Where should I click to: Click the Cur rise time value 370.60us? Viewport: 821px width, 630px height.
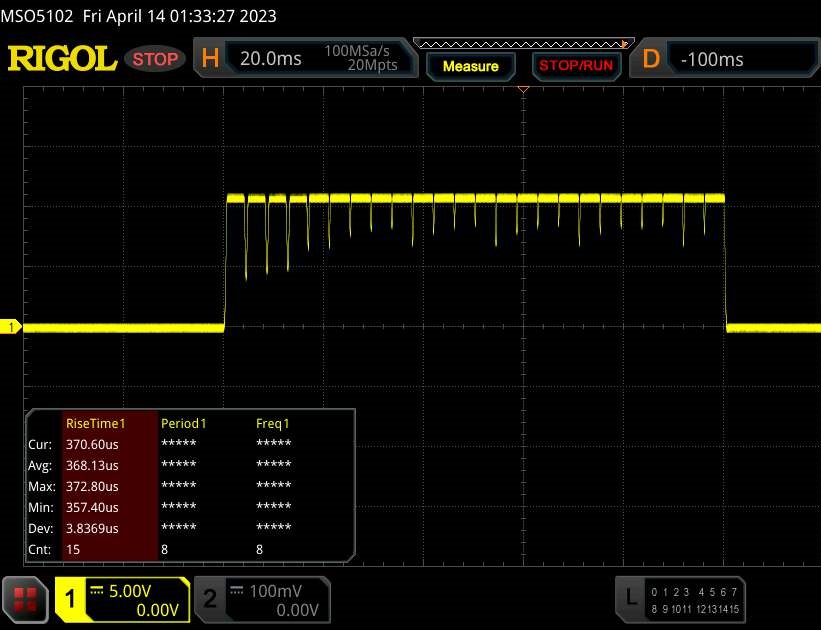pos(92,443)
